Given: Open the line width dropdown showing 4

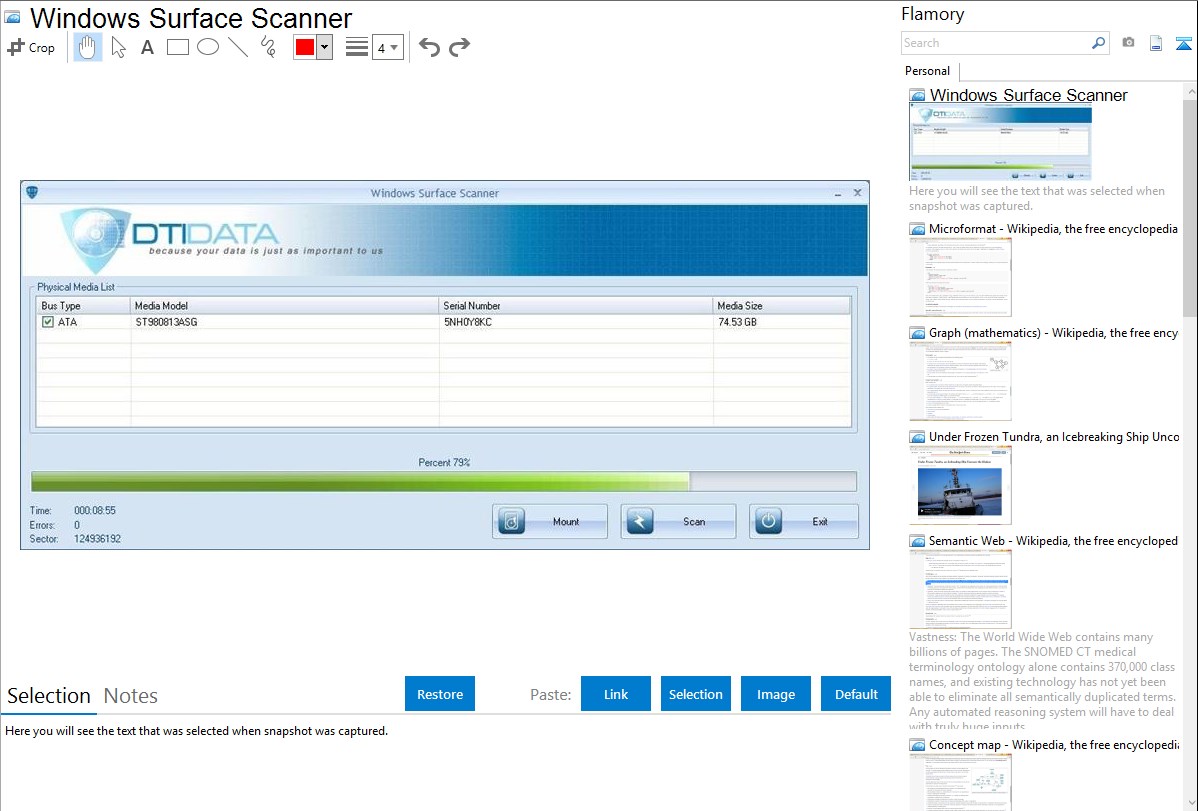Looking at the screenshot, I should pyautogui.click(x=388, y=48).
